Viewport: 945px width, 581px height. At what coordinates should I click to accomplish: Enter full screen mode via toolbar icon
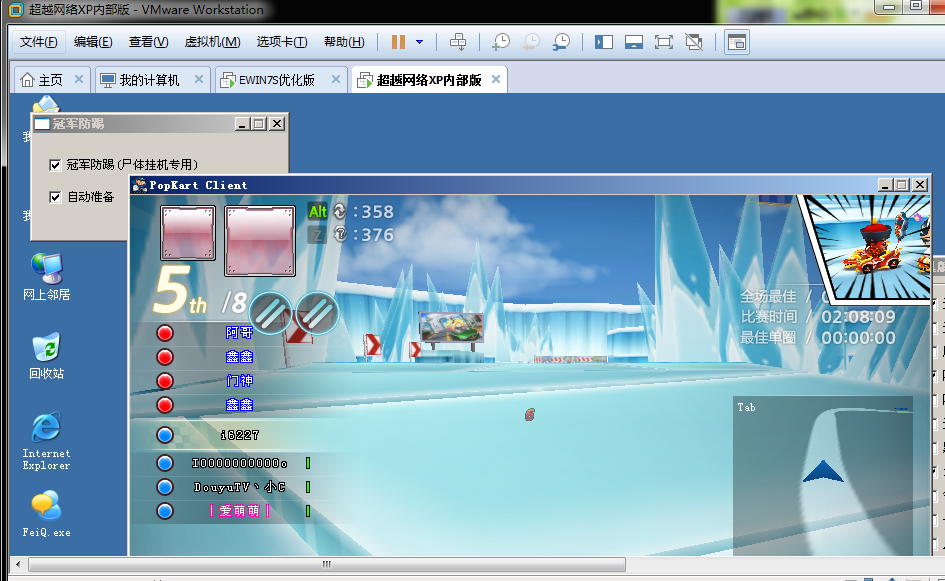(x=664, y=42)
